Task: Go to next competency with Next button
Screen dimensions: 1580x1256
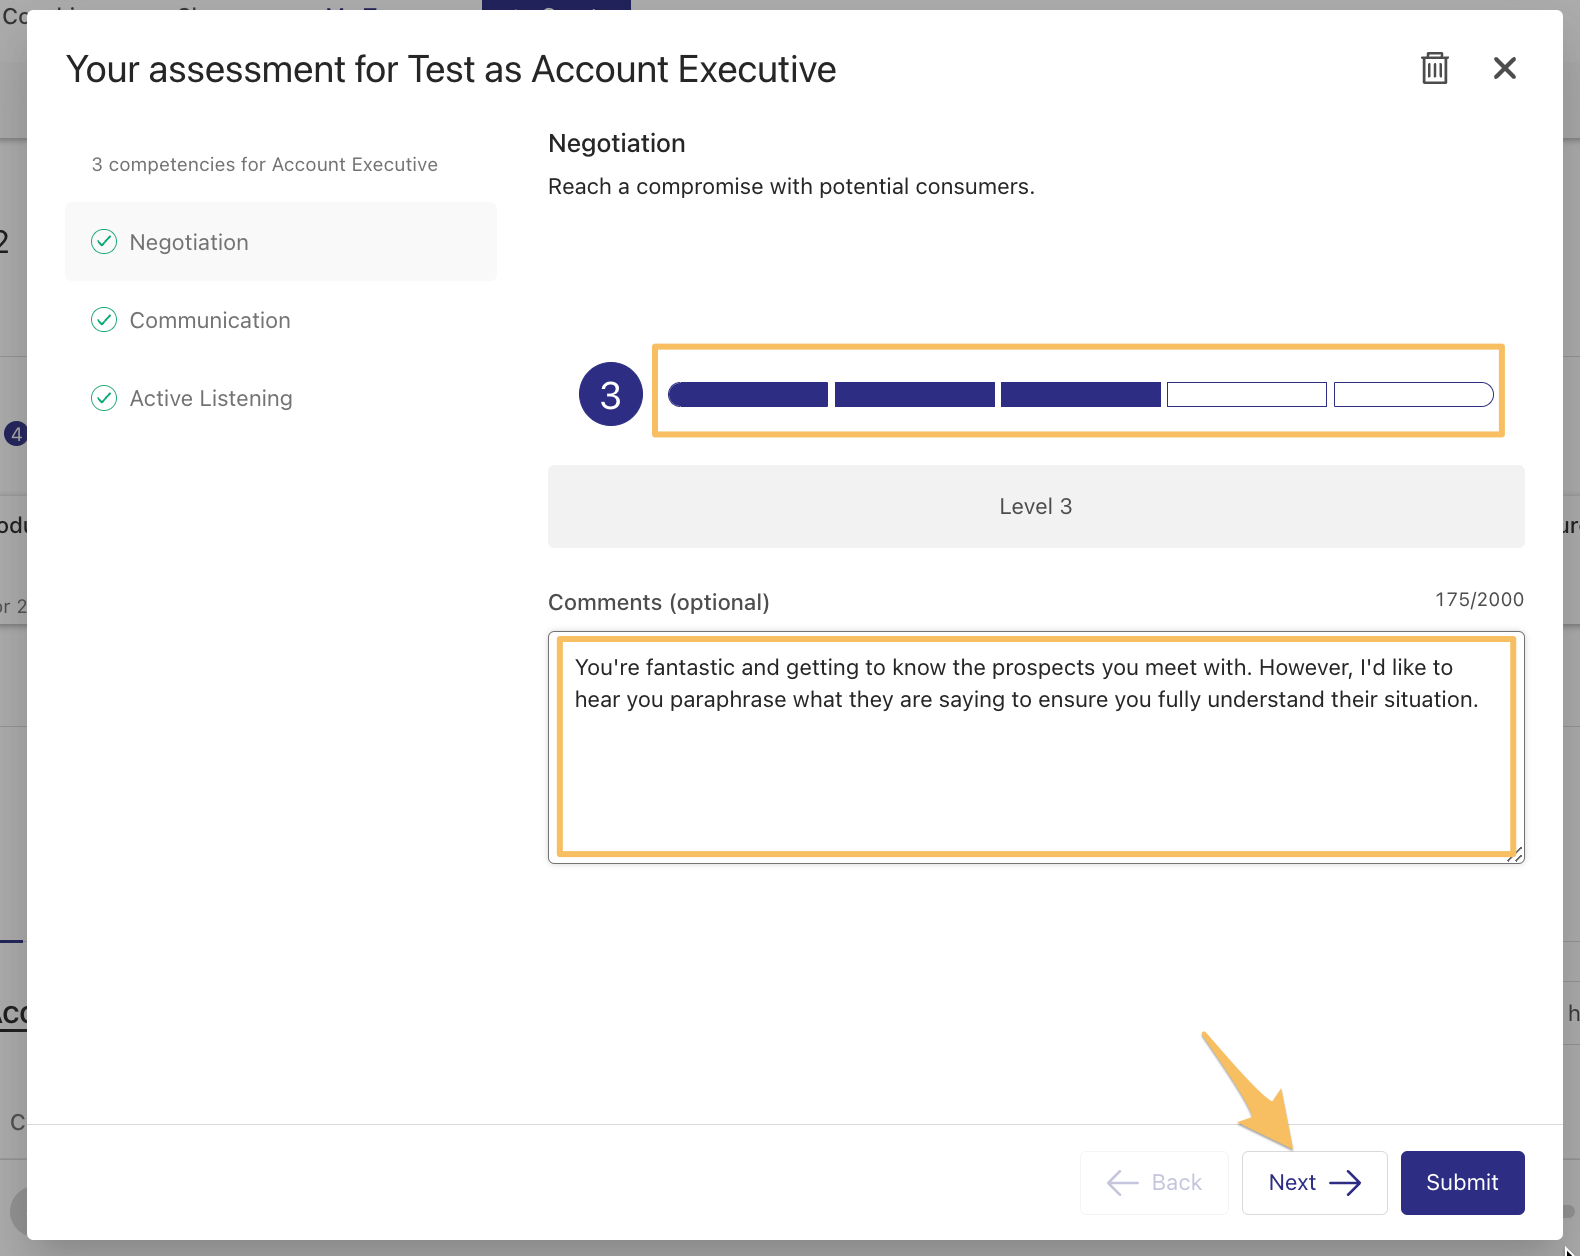Action: click(1313, 1182)
